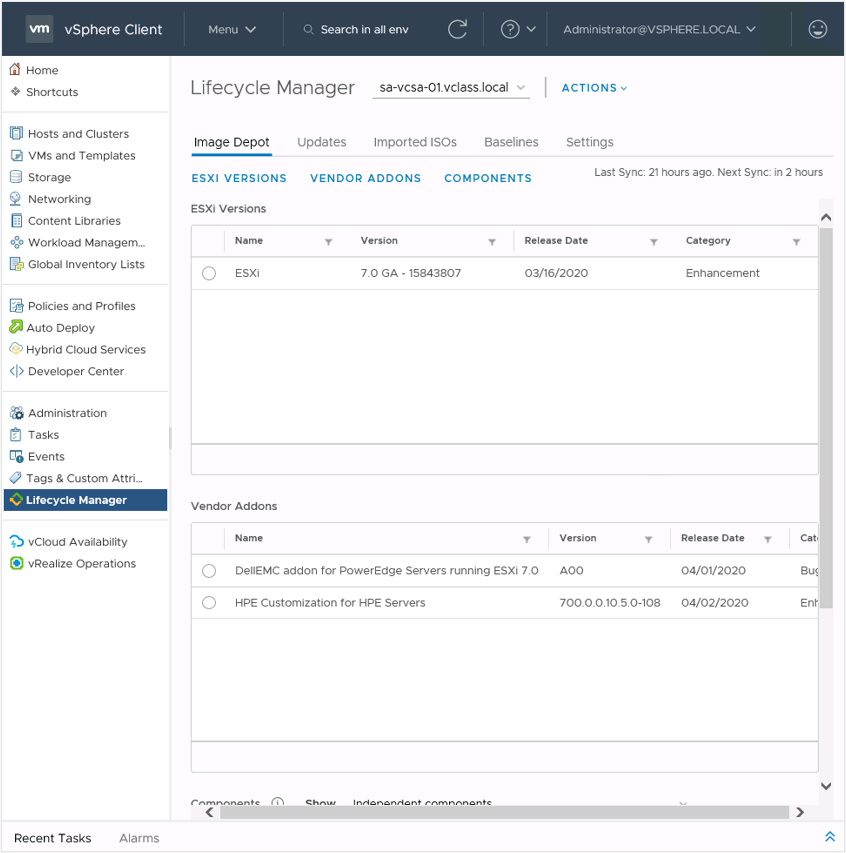The width and height of the screenshot is (846, 853).
Task: Switch to the Updates tab
Action: (322, 142)
